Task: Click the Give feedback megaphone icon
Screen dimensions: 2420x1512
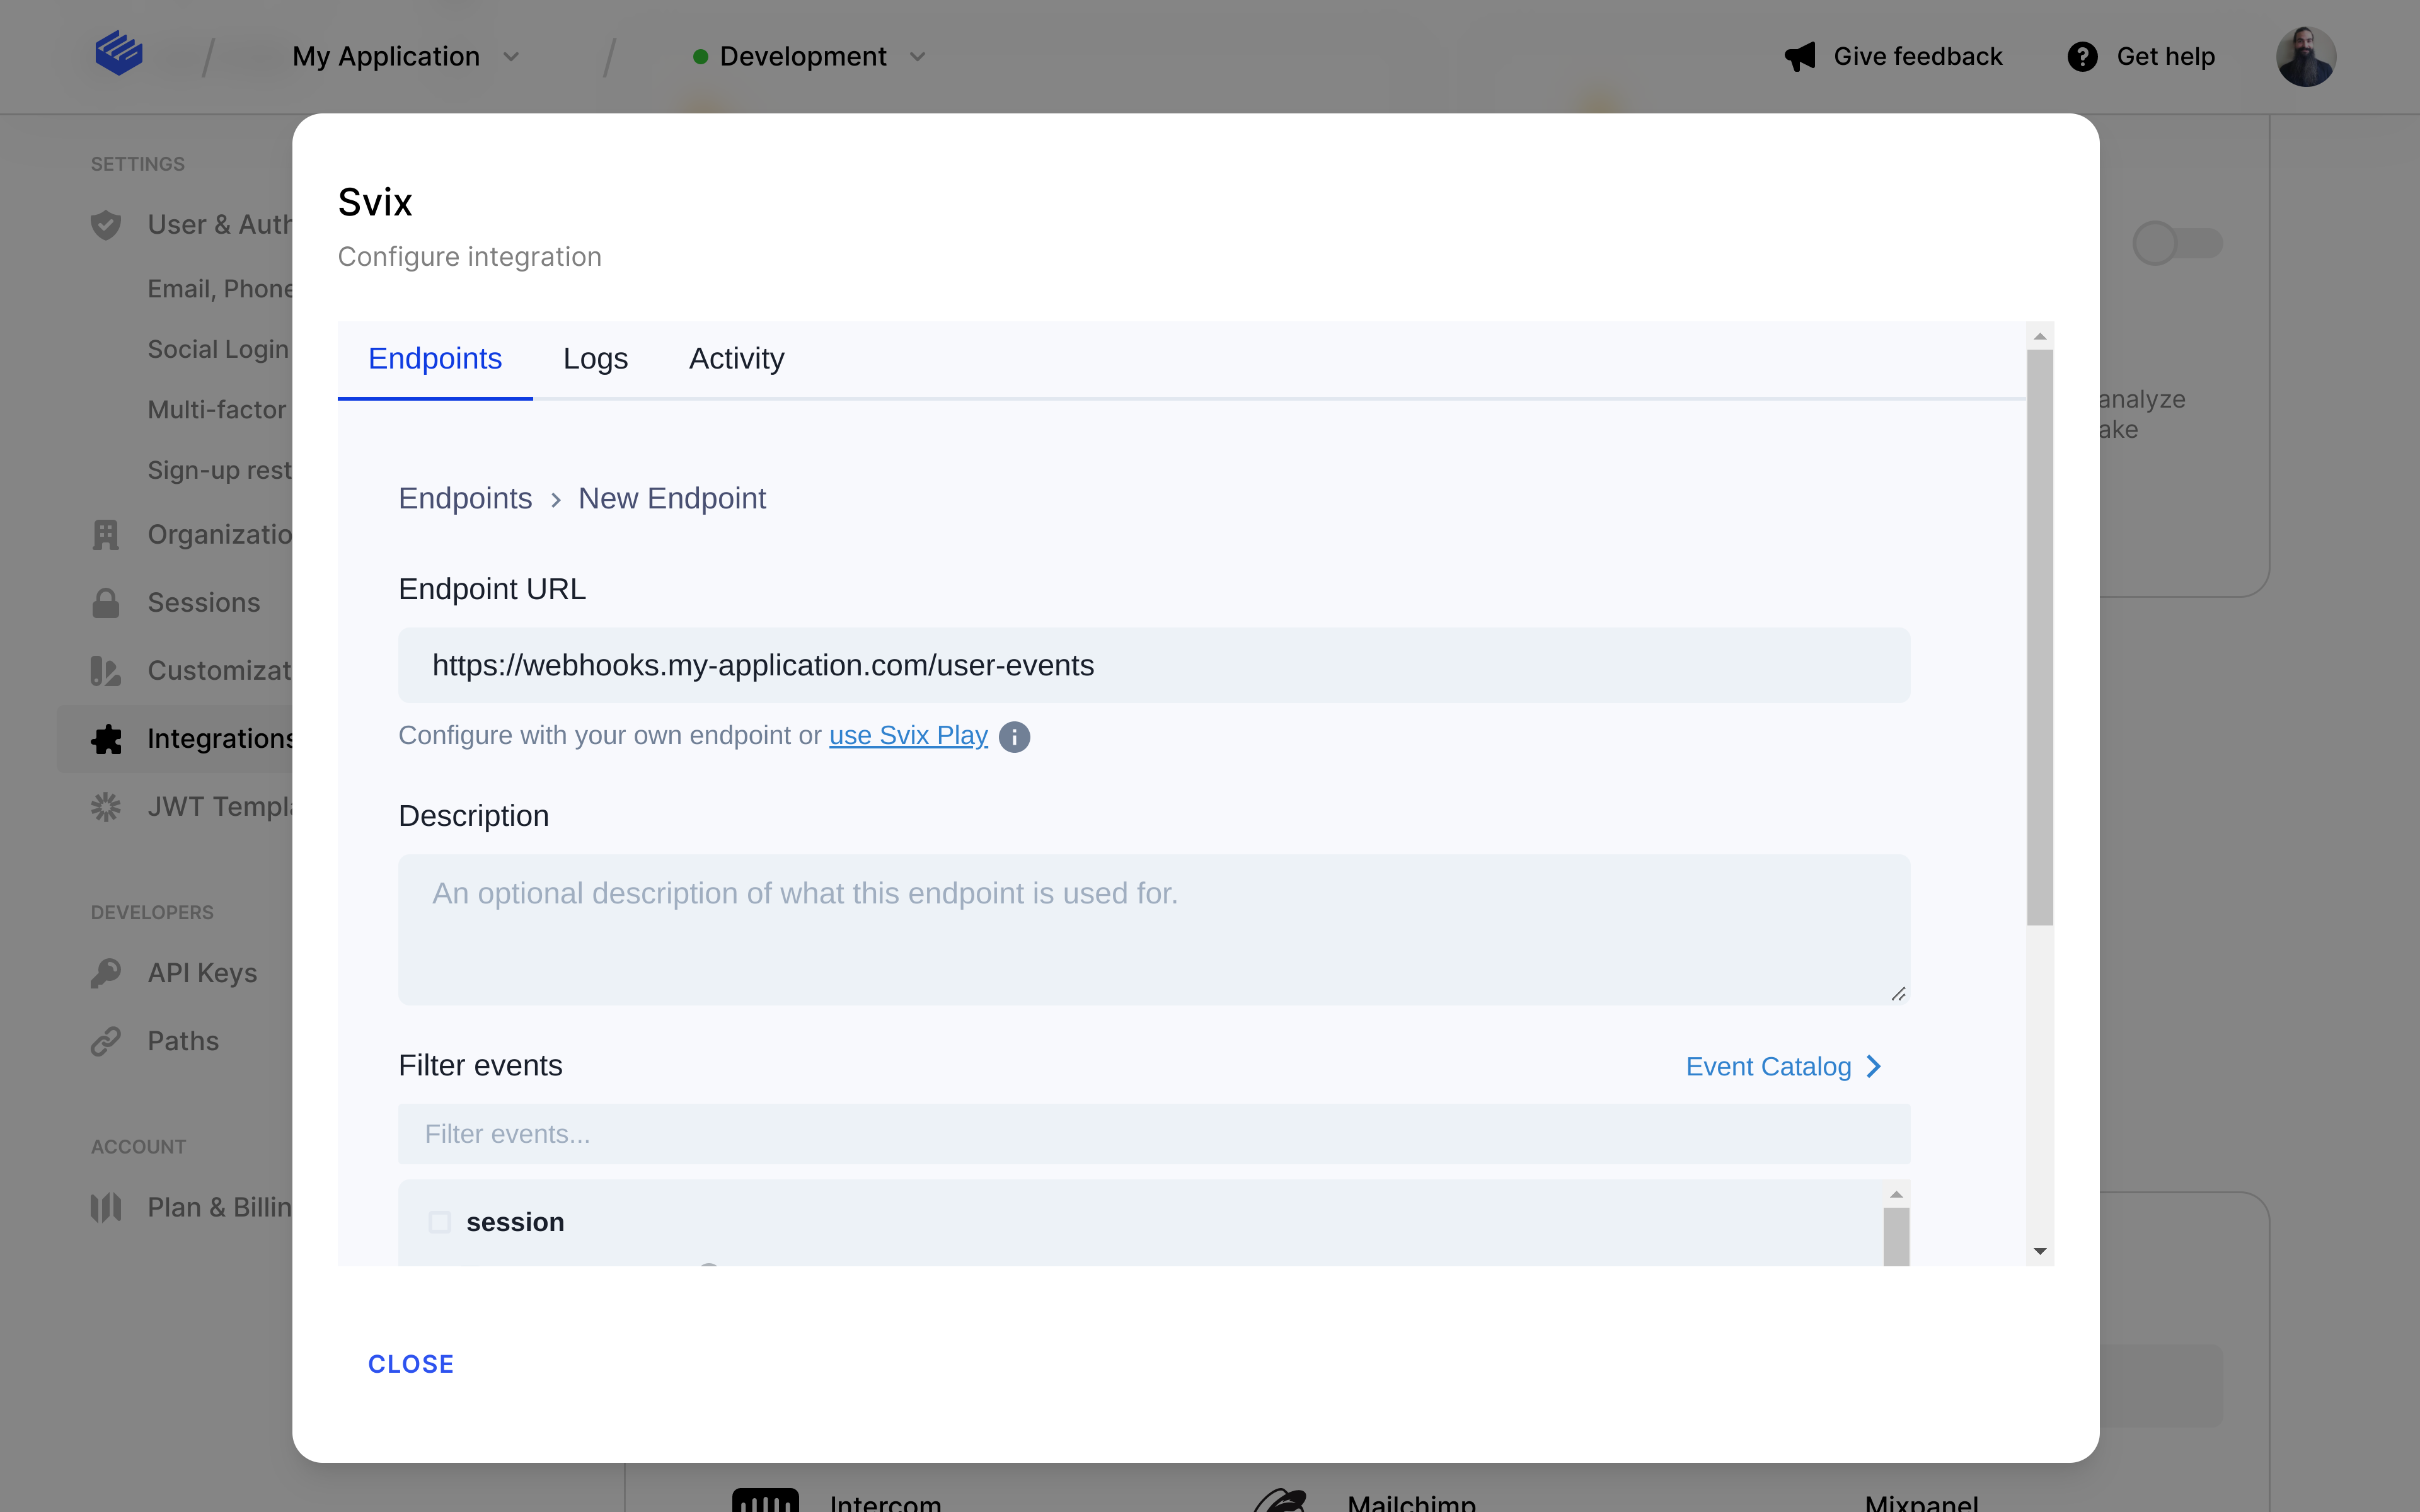Action: click(x=1800, y=57)
